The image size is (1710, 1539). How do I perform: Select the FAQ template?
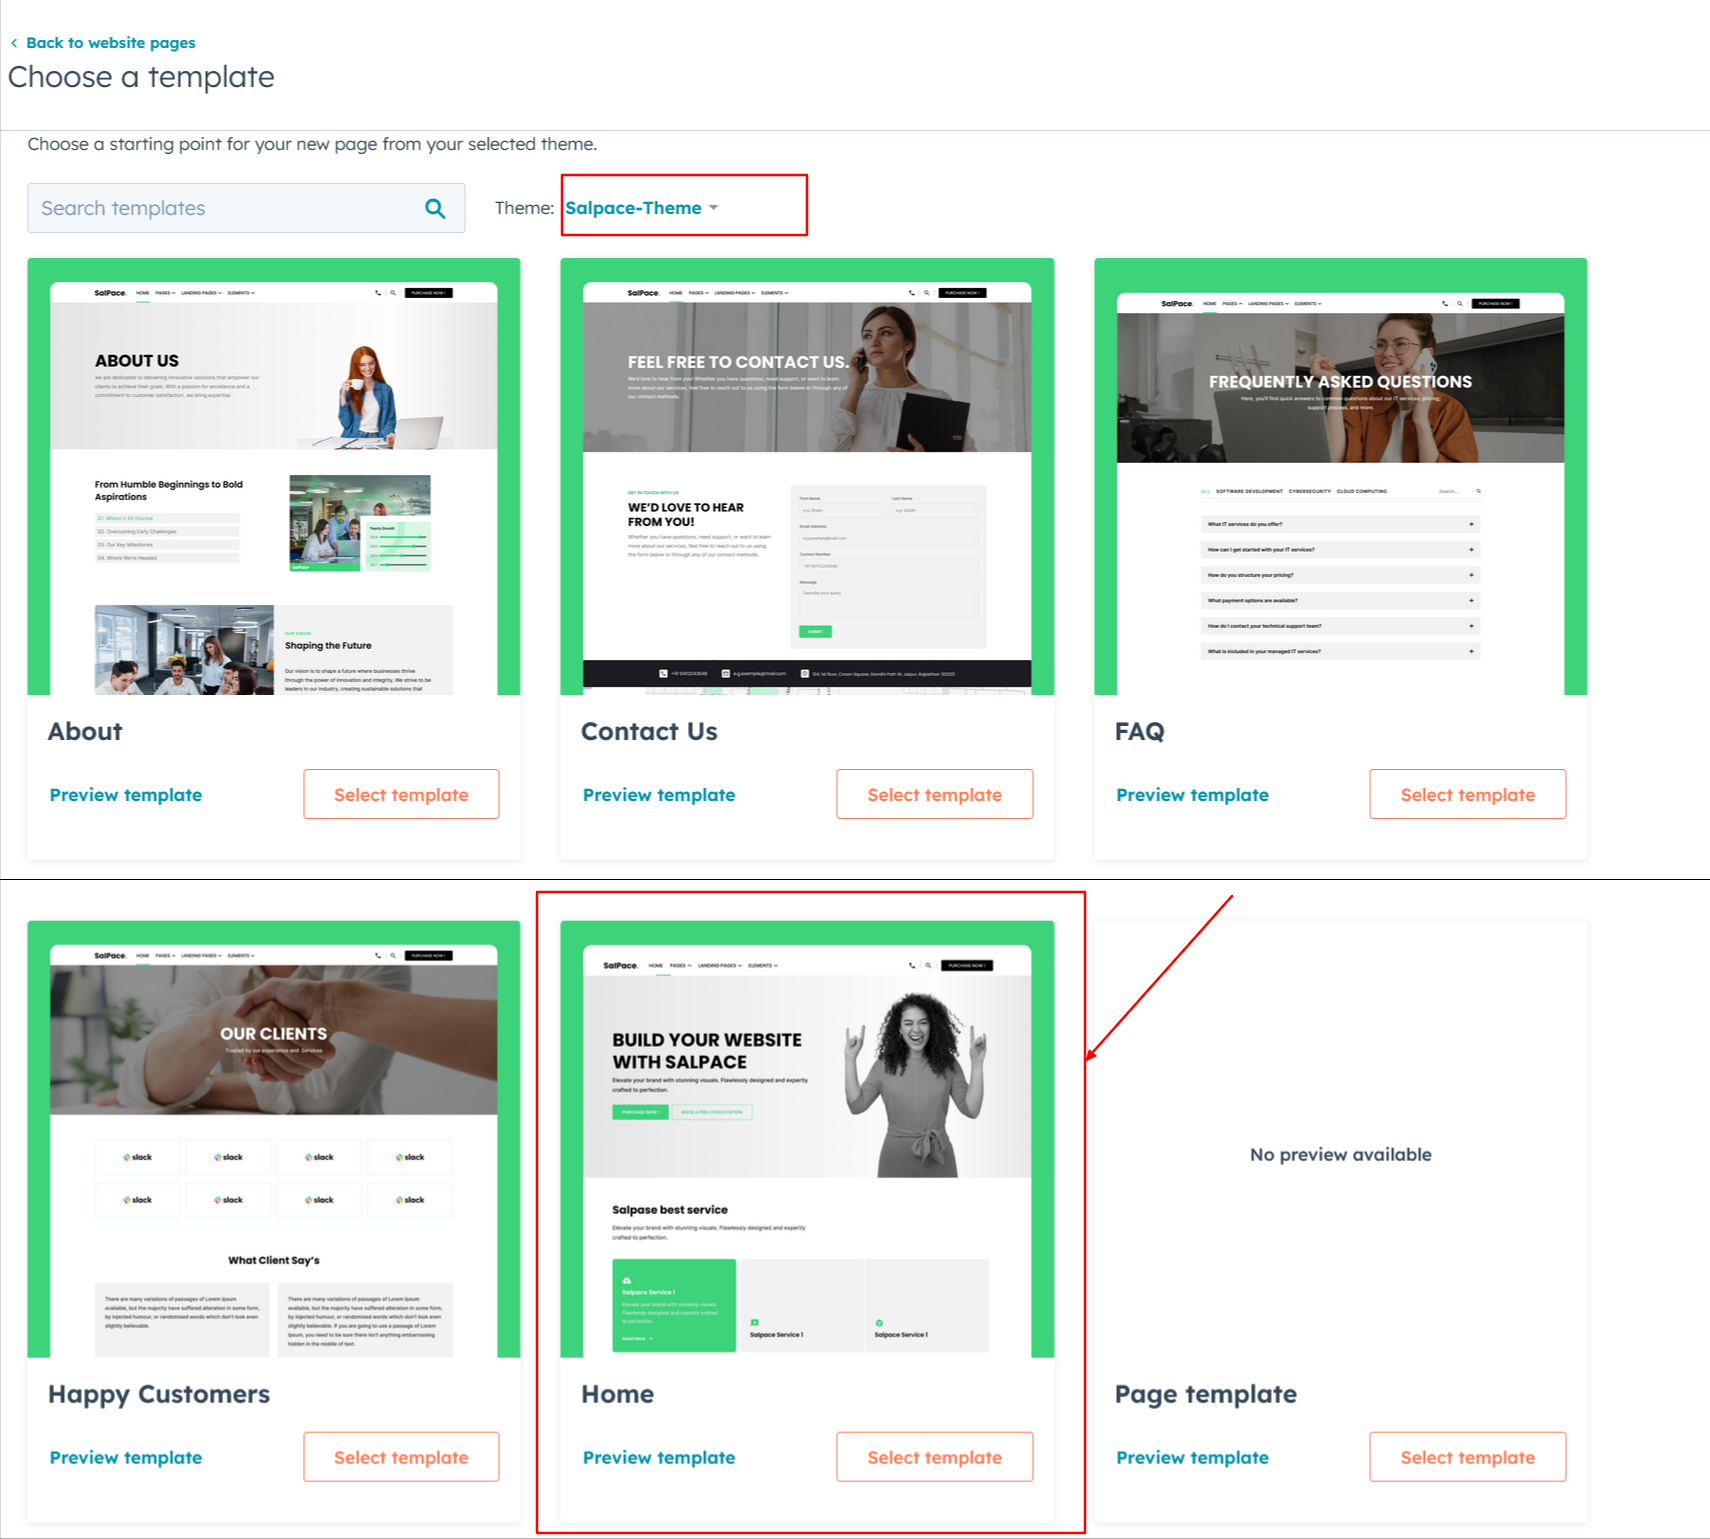point(1467,795)
